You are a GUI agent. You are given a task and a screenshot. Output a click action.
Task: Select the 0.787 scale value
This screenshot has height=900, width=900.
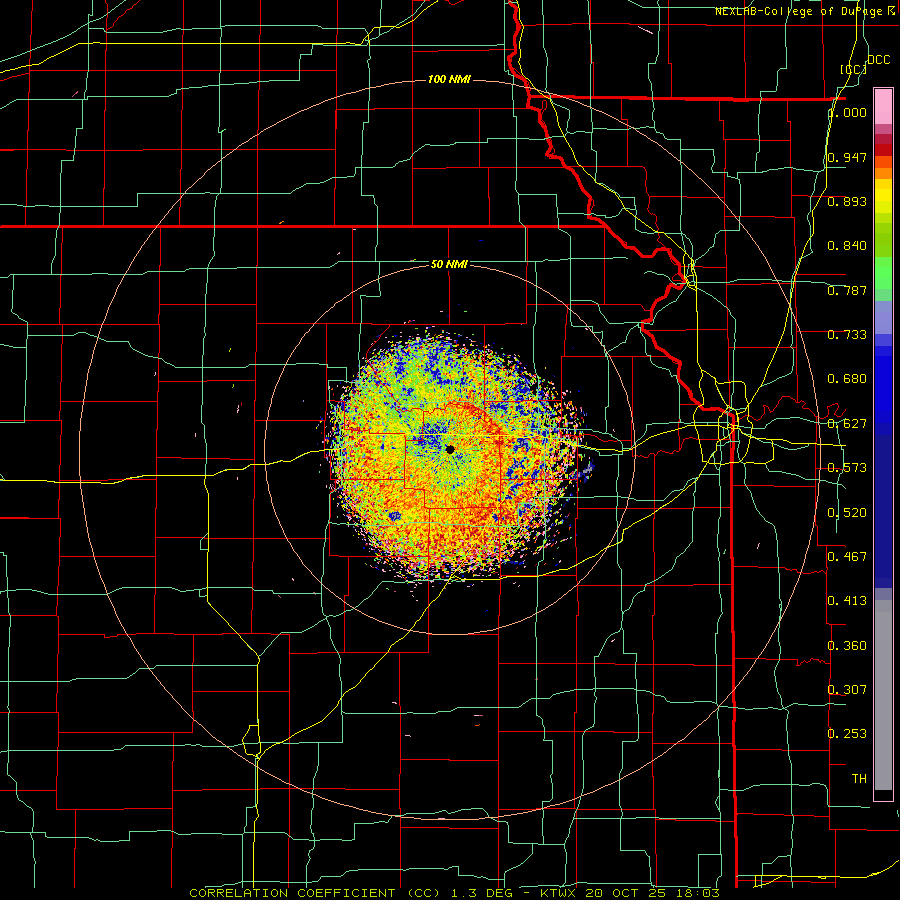[x=847, y=290]
